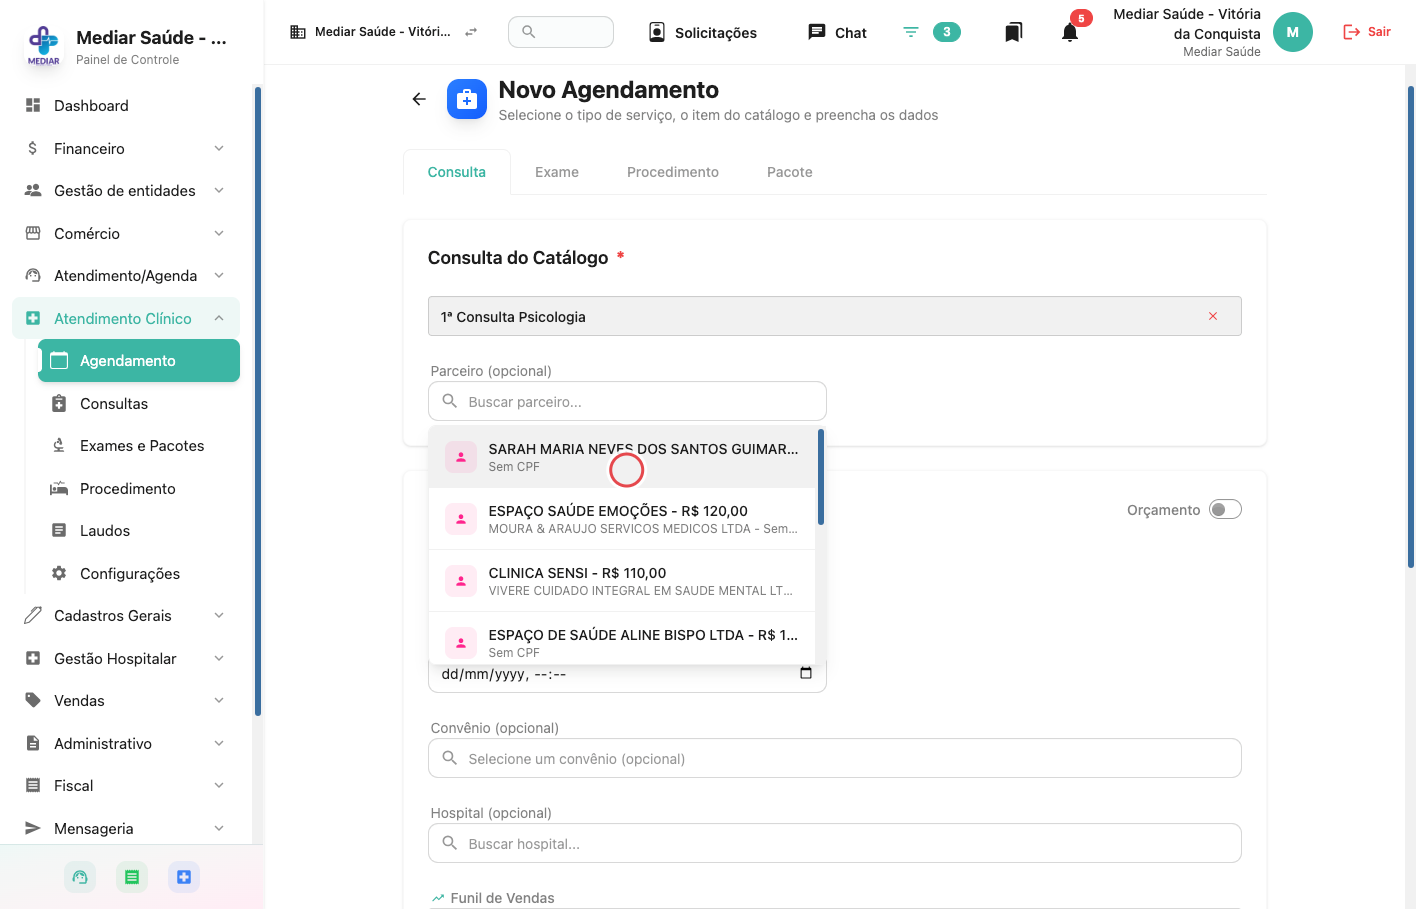Select partner CLINICA SENSI - R$ 110,00
The width and height of the screenshot is (1416, 909).
(622, 581)
